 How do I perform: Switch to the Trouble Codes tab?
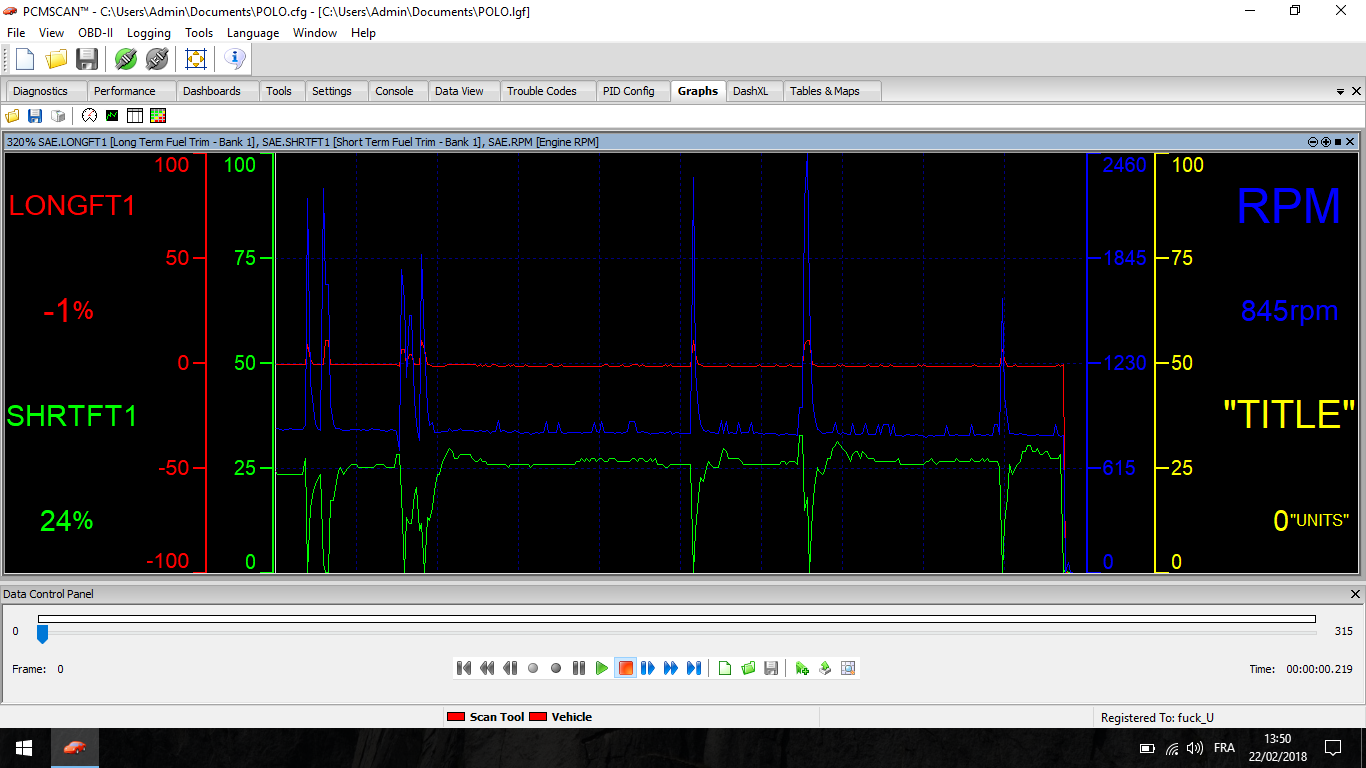click(x=541, y=91)
